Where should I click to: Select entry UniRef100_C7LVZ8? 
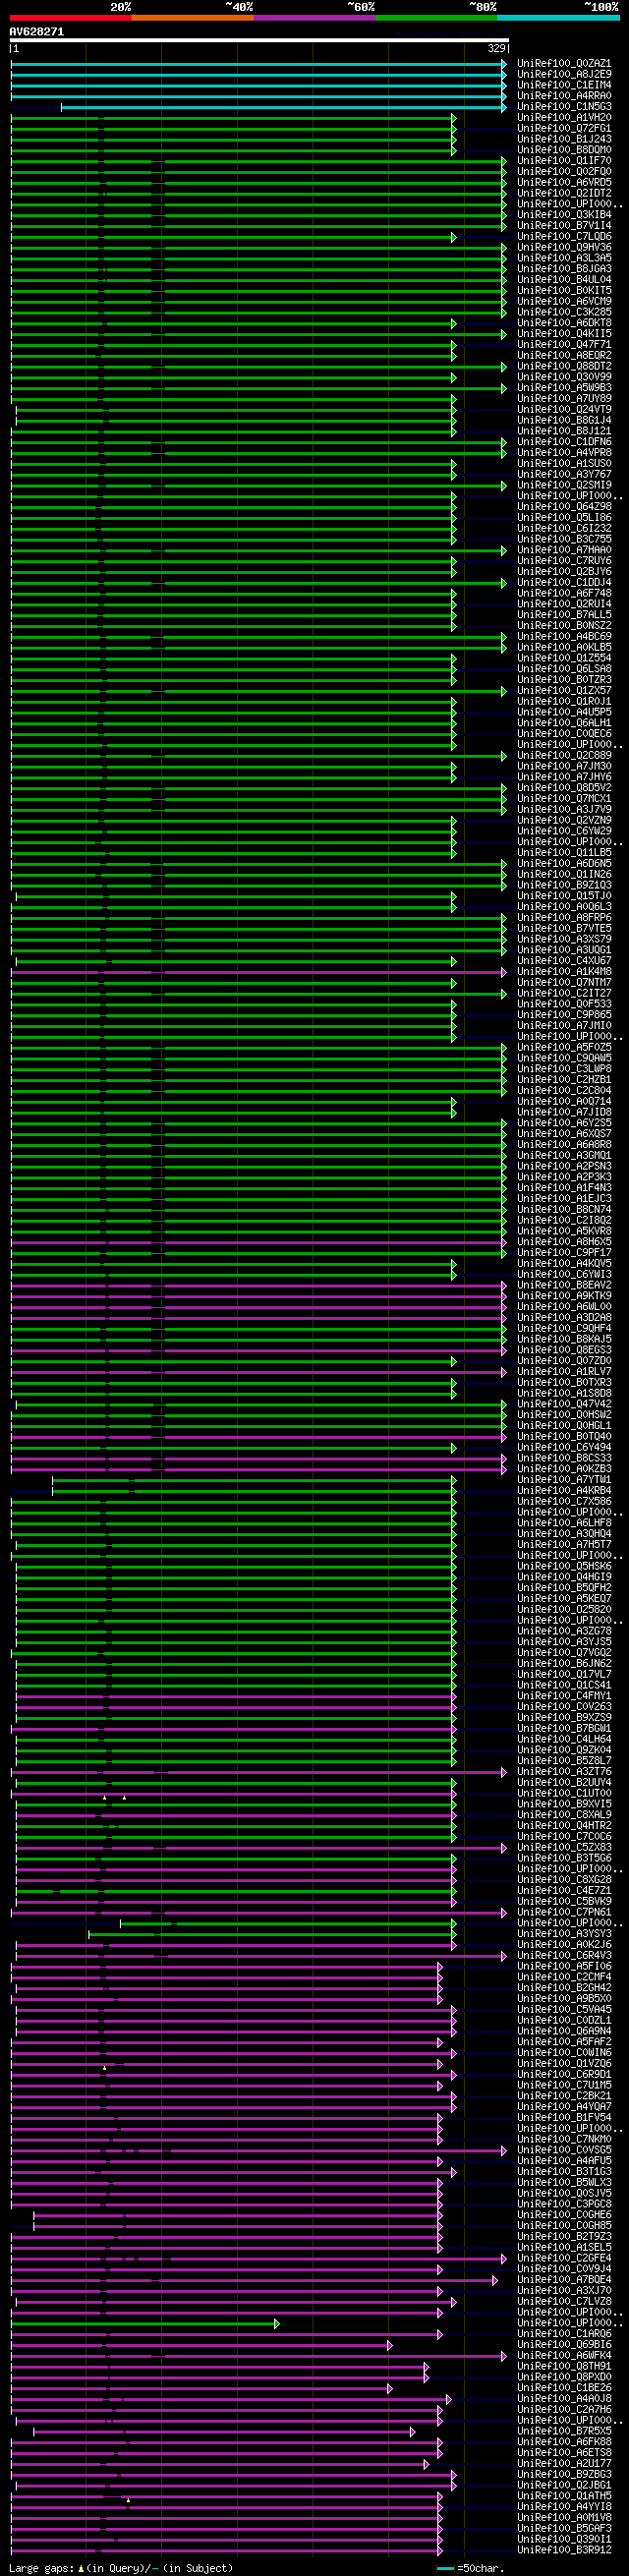tap(564, 2303)
